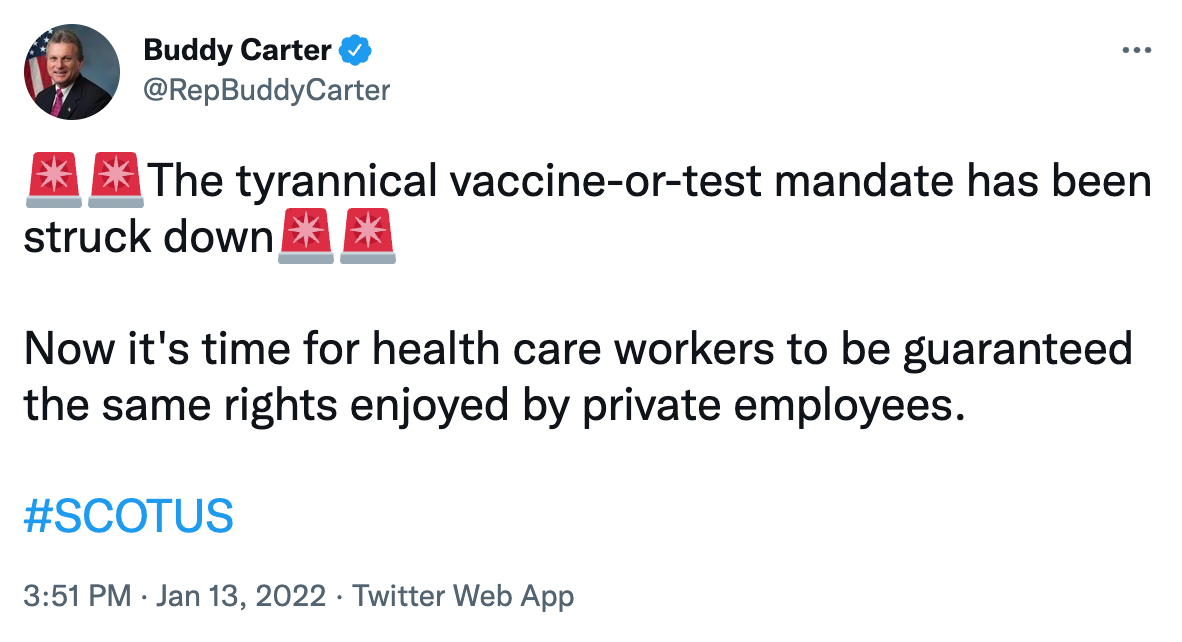Open the @RepBuddyCarter handle link
Screen dimensions: 1182x642
point(267,90)
